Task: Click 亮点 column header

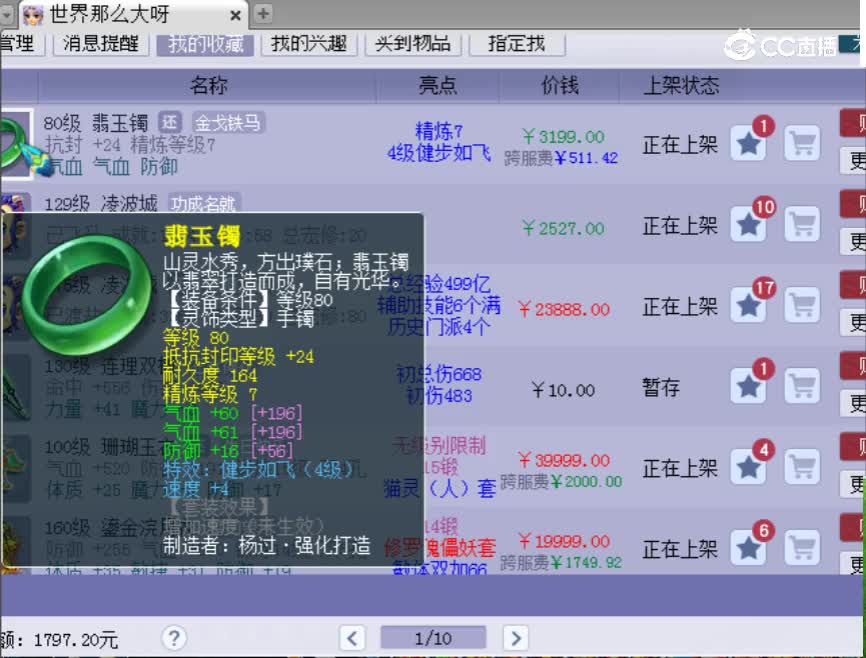Action: [437, 86]
